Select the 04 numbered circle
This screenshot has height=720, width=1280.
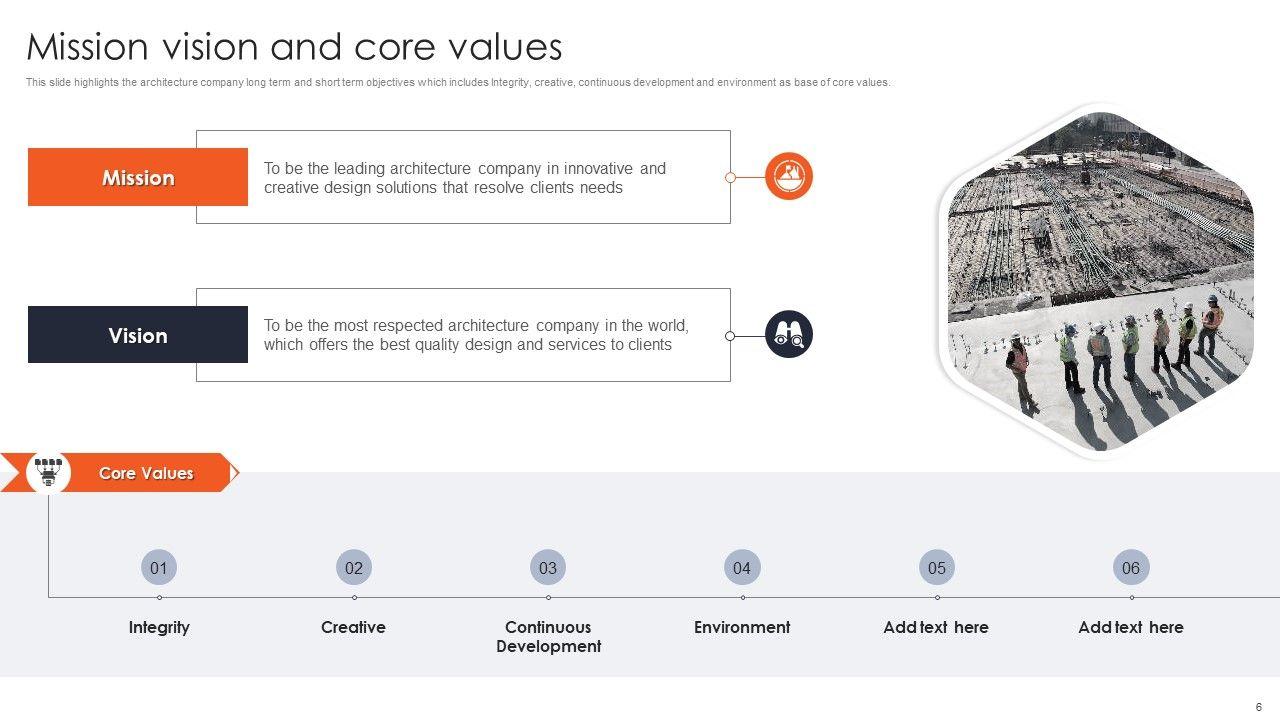pyautogui.click(x=742, y=568)
